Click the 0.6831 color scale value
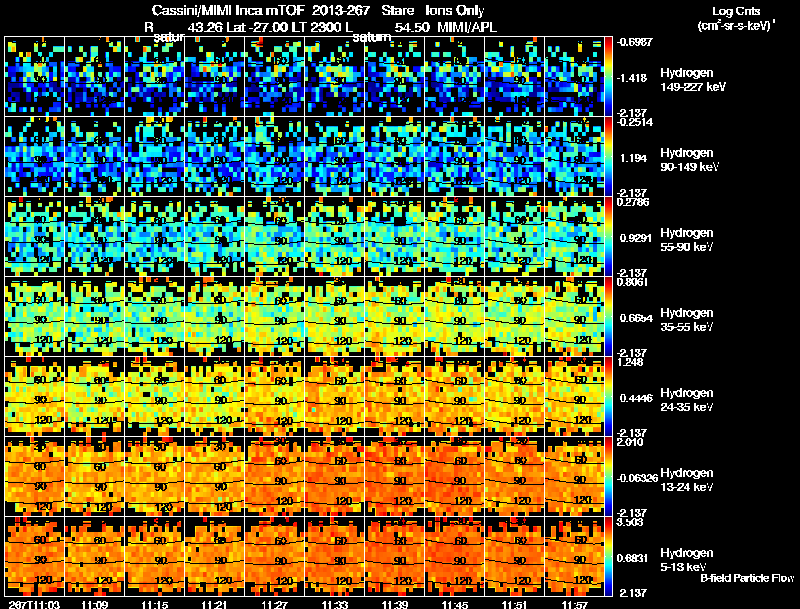Viewport: 800px width, 609px height. pyautogui.click(x=633, y=558)
